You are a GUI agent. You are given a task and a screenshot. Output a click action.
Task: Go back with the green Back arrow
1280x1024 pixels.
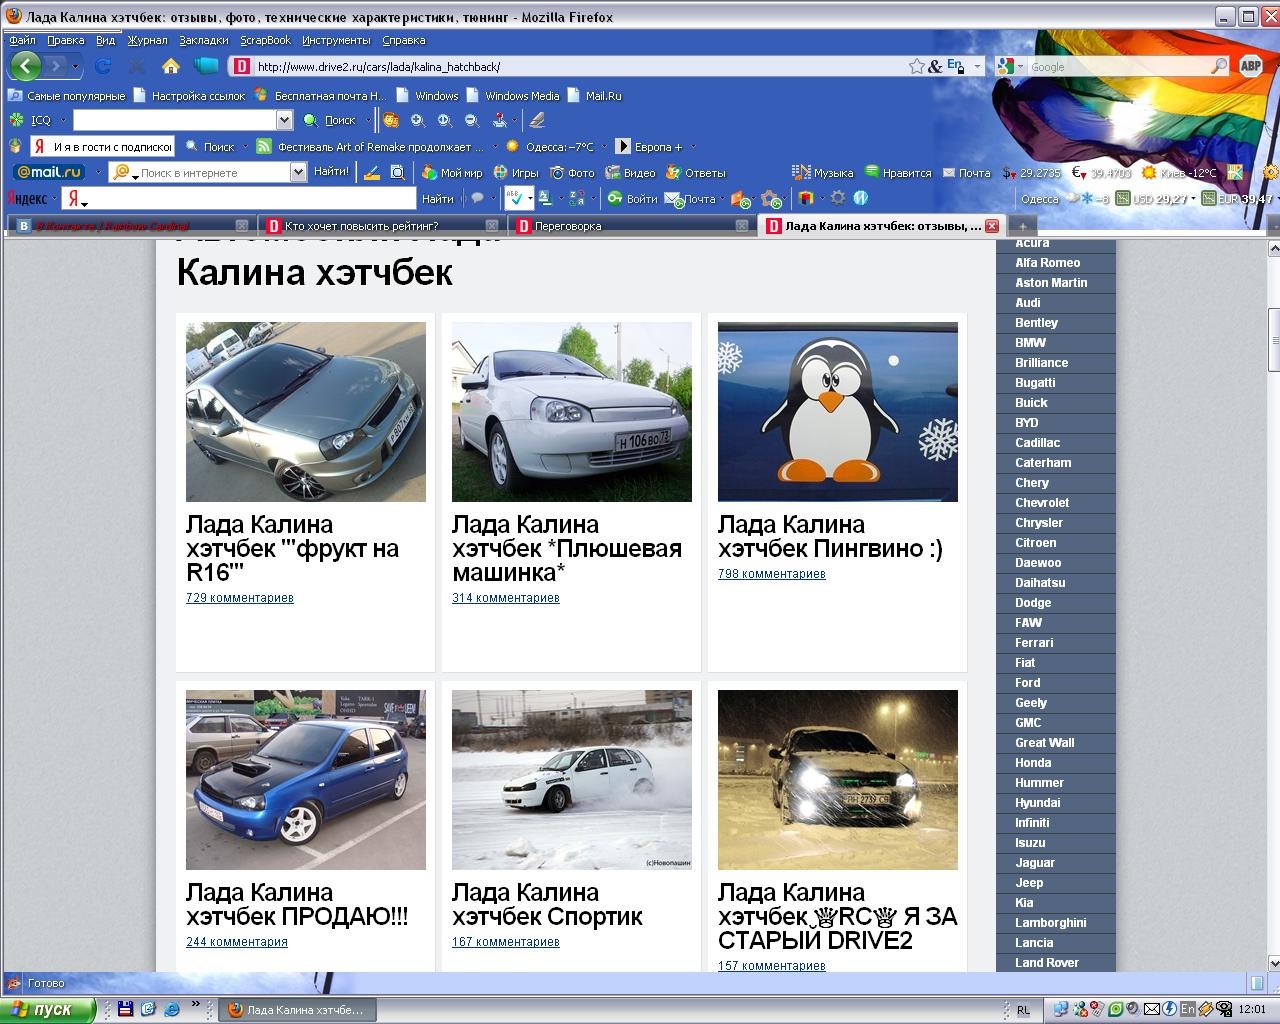[x=25, y=66]
